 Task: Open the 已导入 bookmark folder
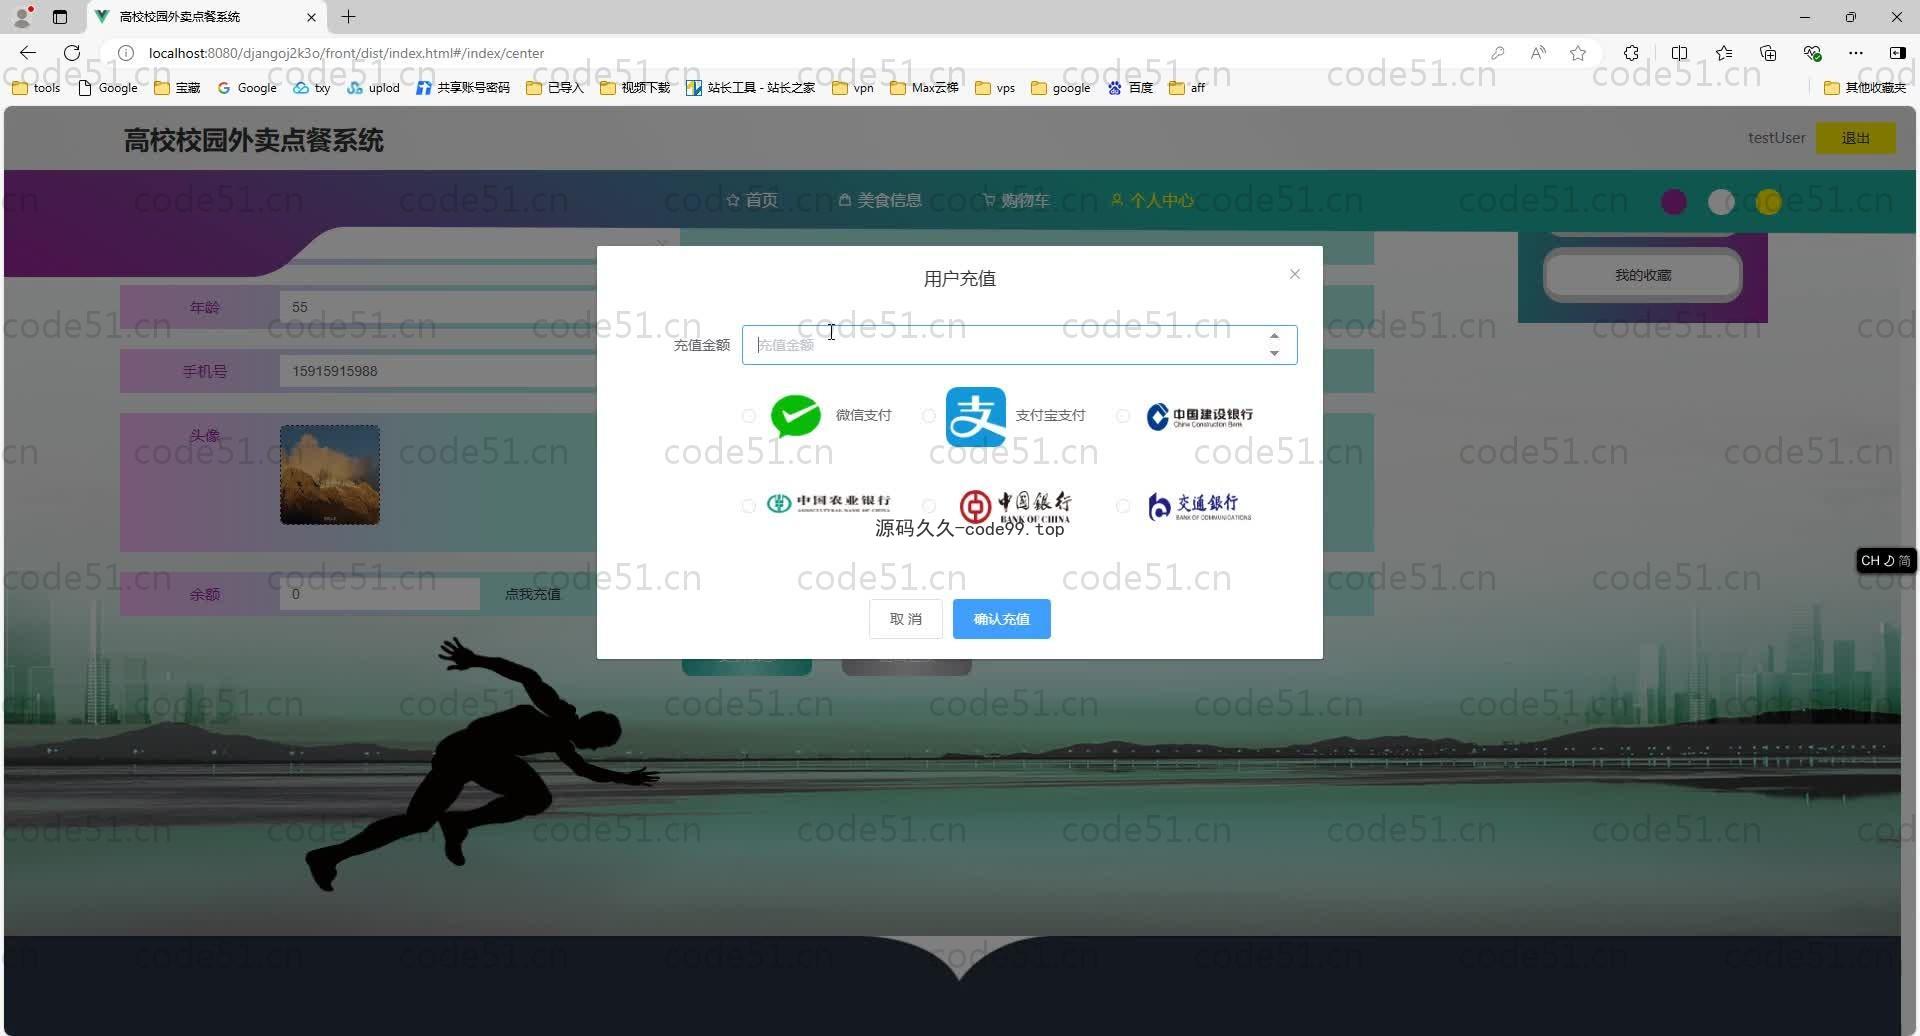coord(555,88)
